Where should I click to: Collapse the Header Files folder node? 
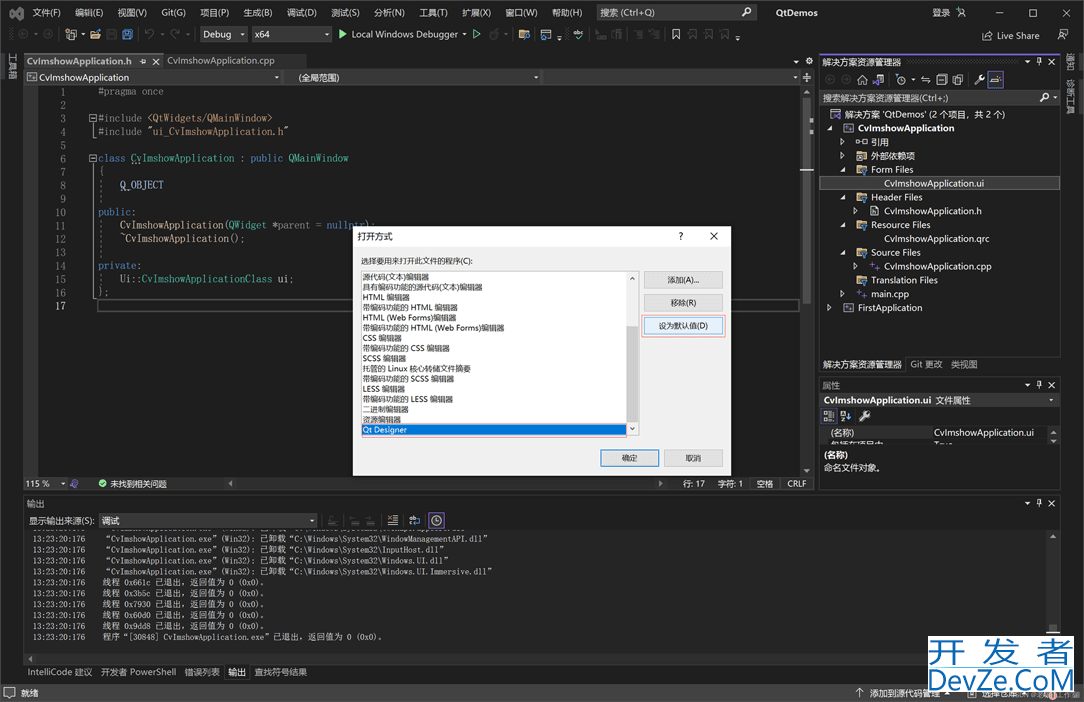click(x=843, y=197)
